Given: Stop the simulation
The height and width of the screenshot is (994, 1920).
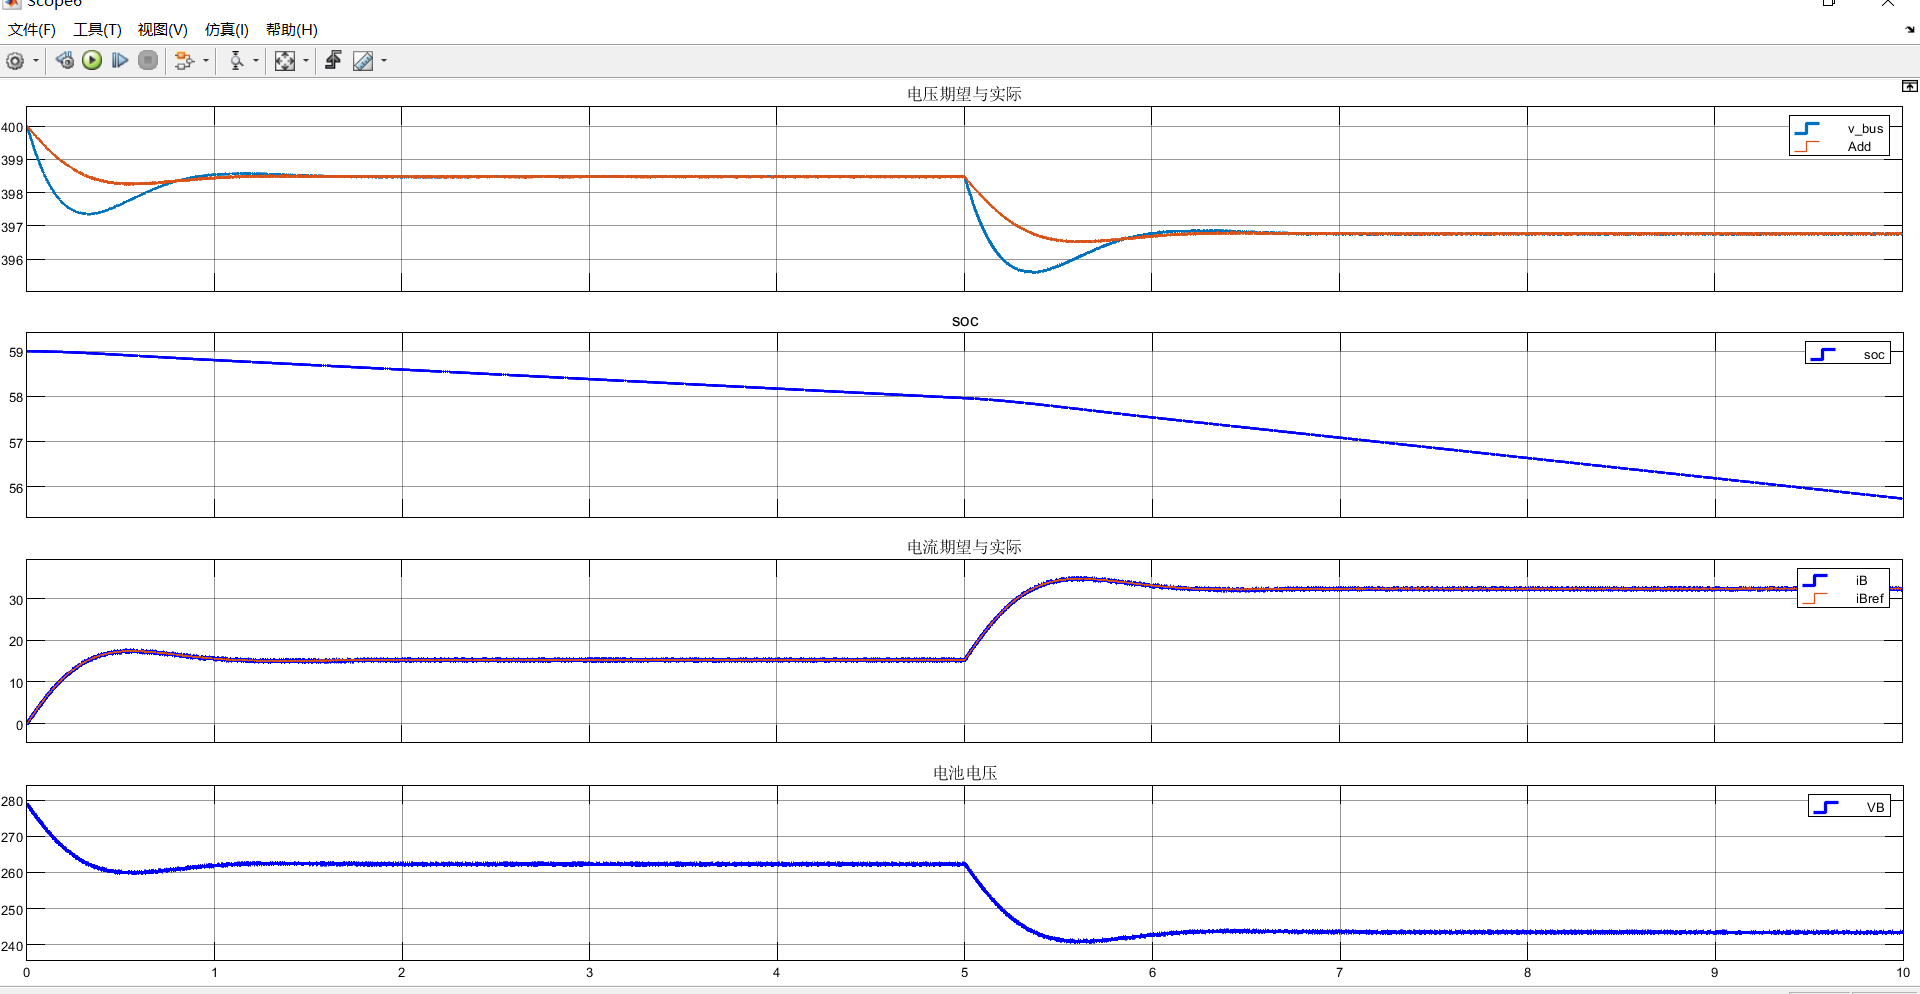Looking at the screenshot, I should pos(148,61).
